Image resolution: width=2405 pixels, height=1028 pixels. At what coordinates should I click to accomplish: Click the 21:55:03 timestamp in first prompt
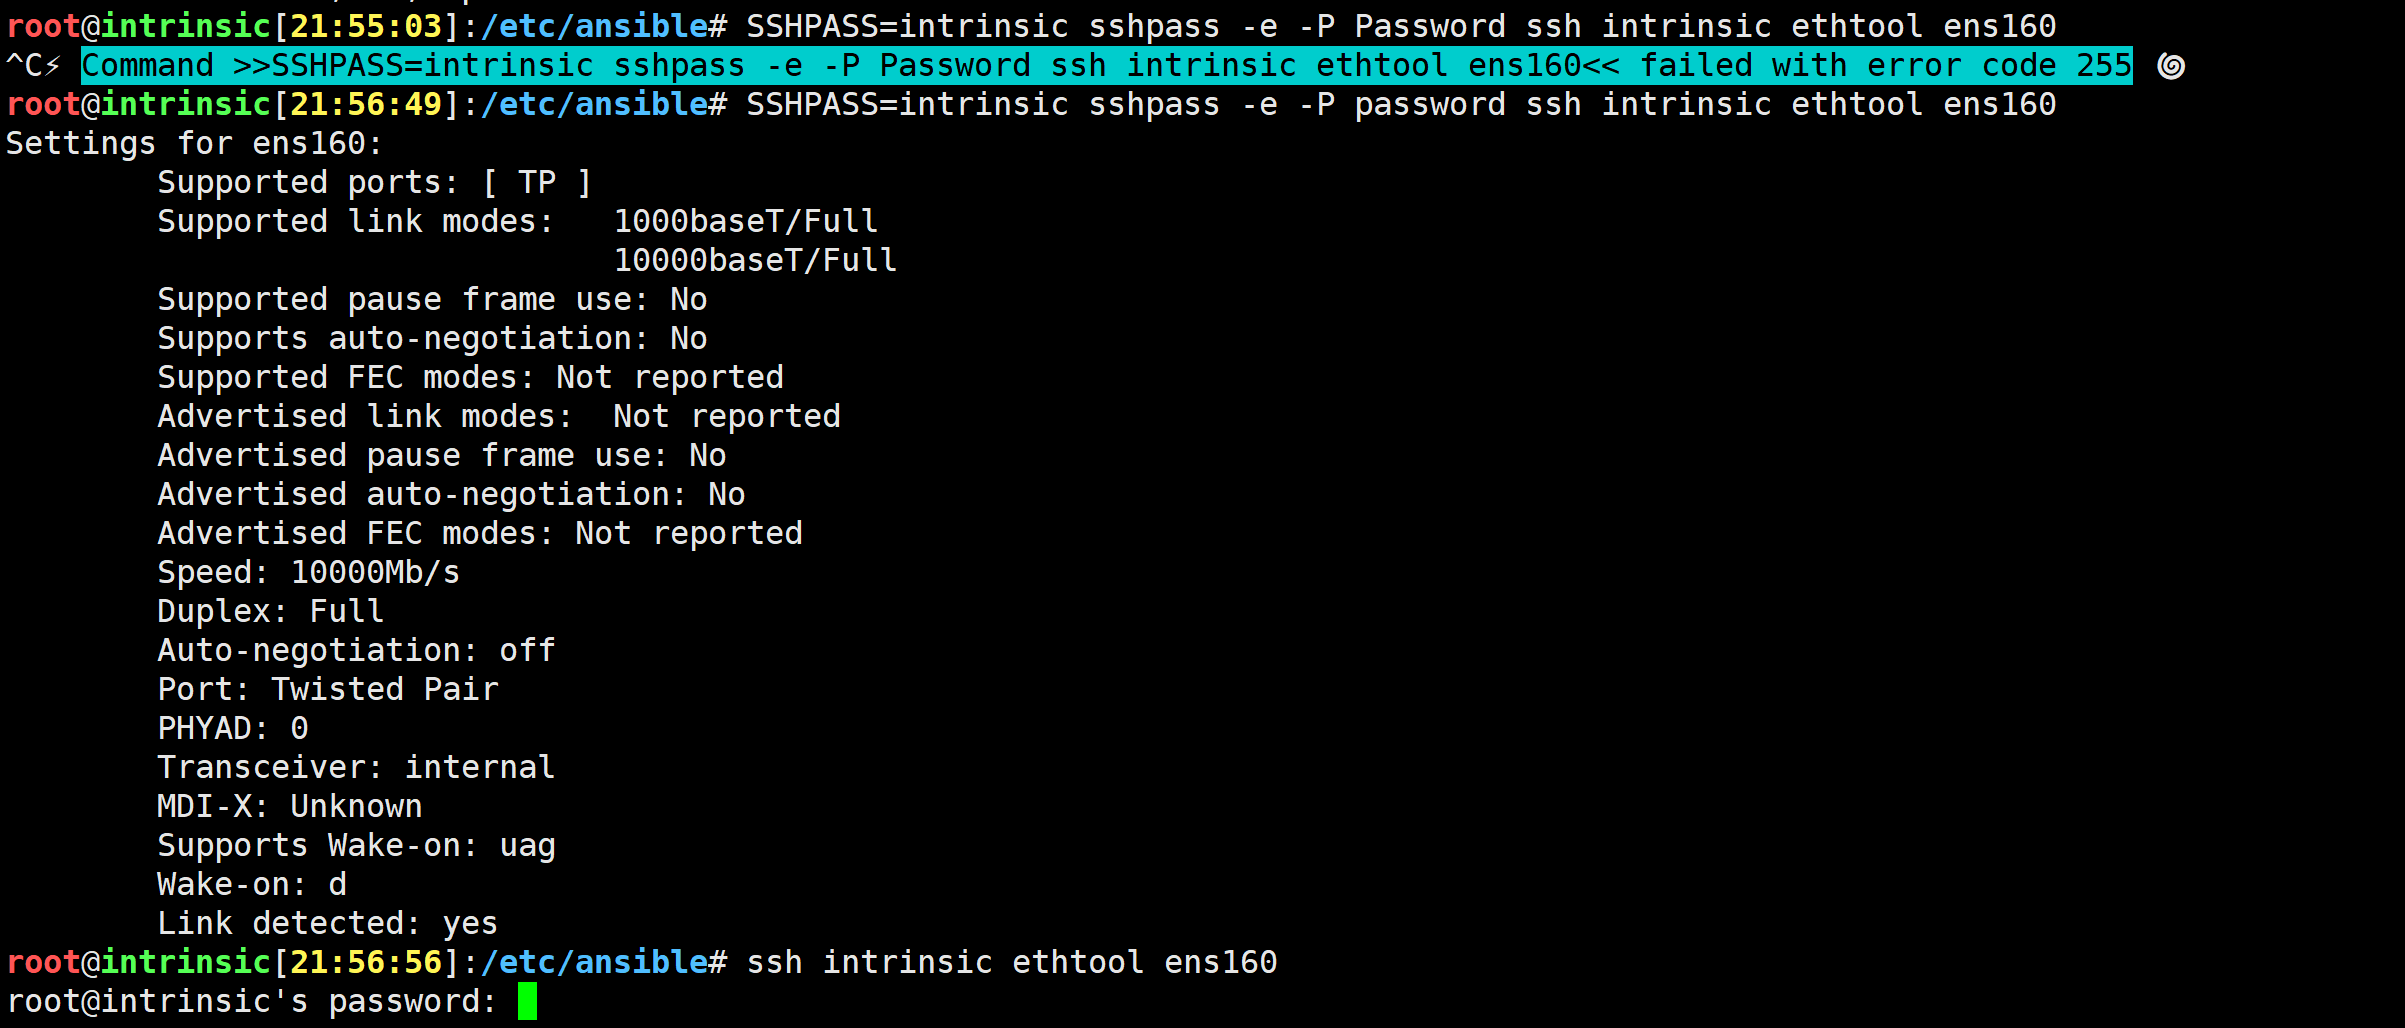click(366, 26)
